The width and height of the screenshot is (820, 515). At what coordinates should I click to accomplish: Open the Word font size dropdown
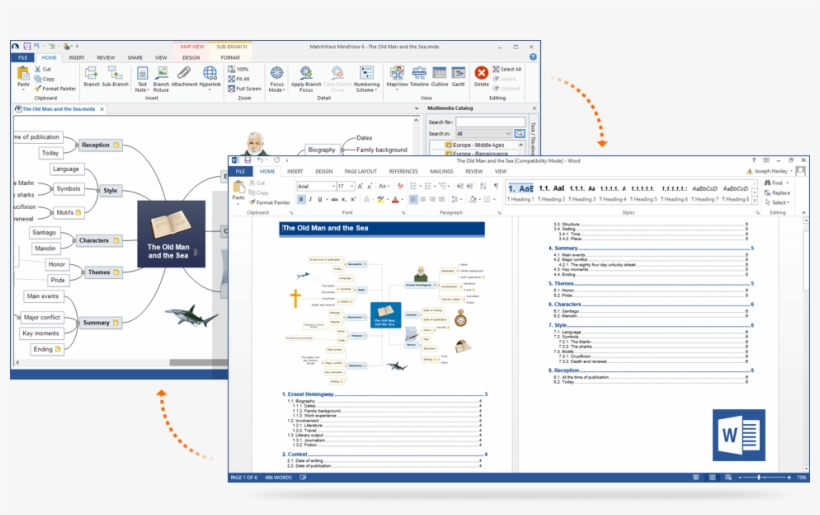[x=352, y=186]
